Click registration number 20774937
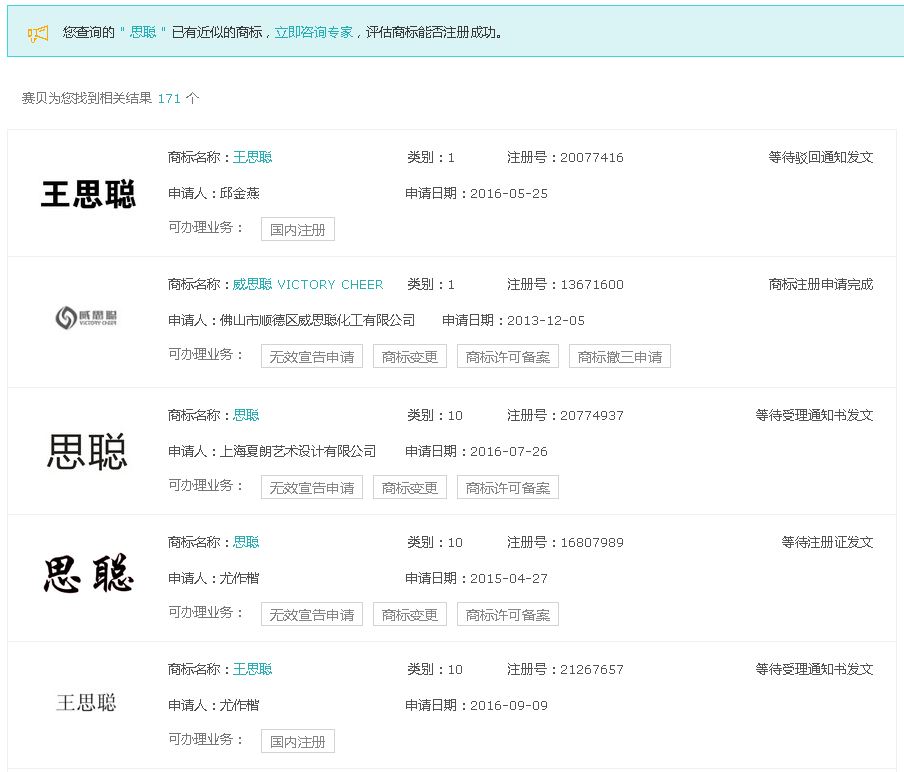This screenshot has height=772, width=904. click(x=592, y=415)
